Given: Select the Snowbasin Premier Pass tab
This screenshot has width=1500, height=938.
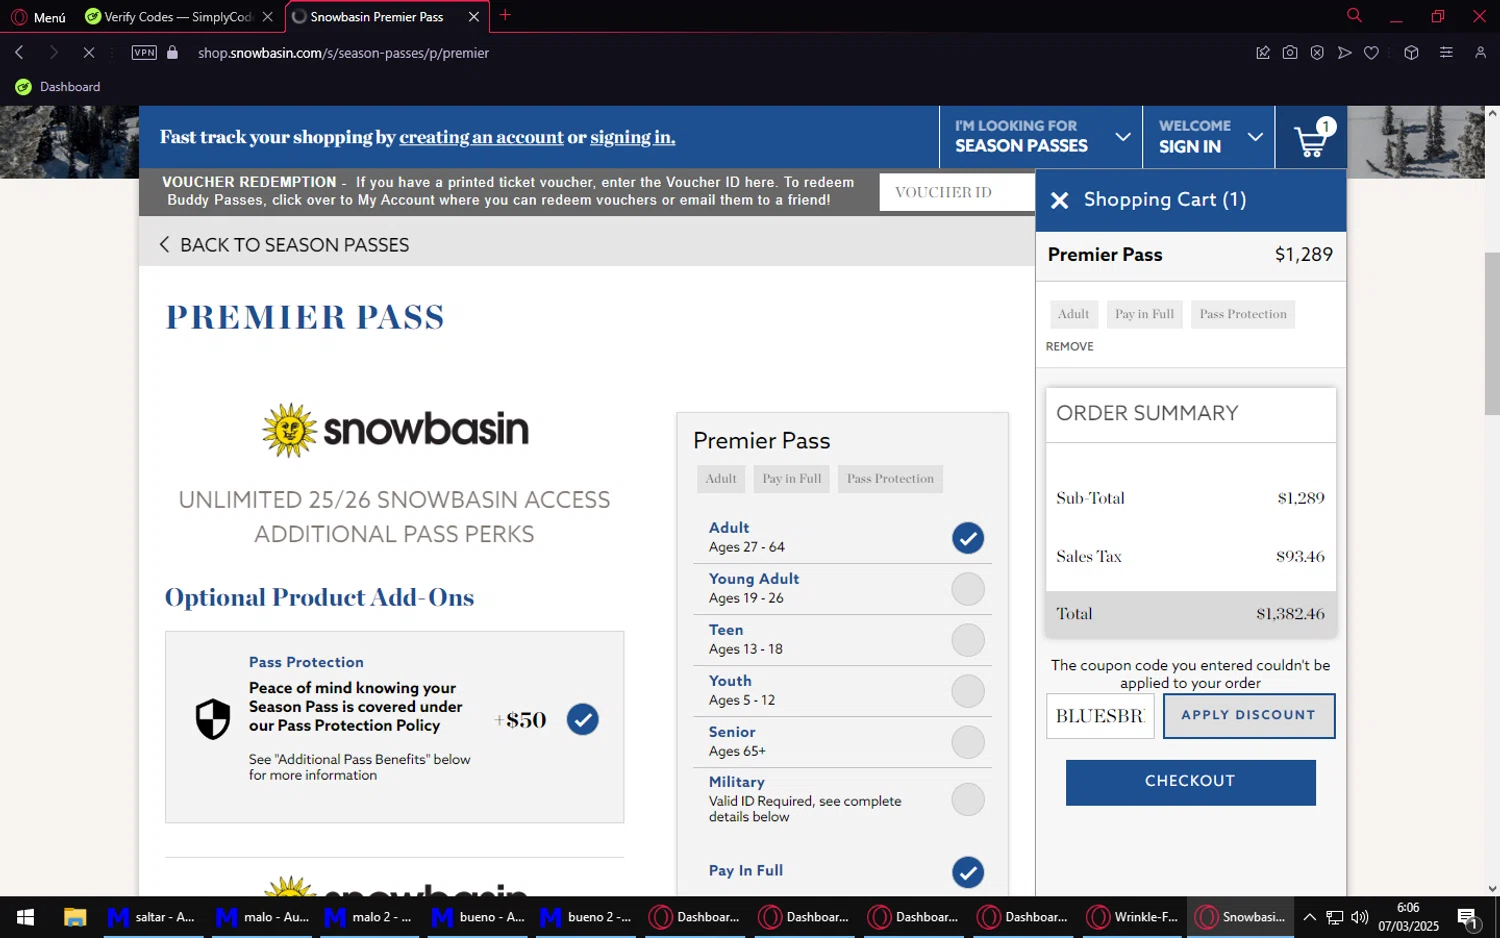Looking at the screenshot, I should 375,17.
